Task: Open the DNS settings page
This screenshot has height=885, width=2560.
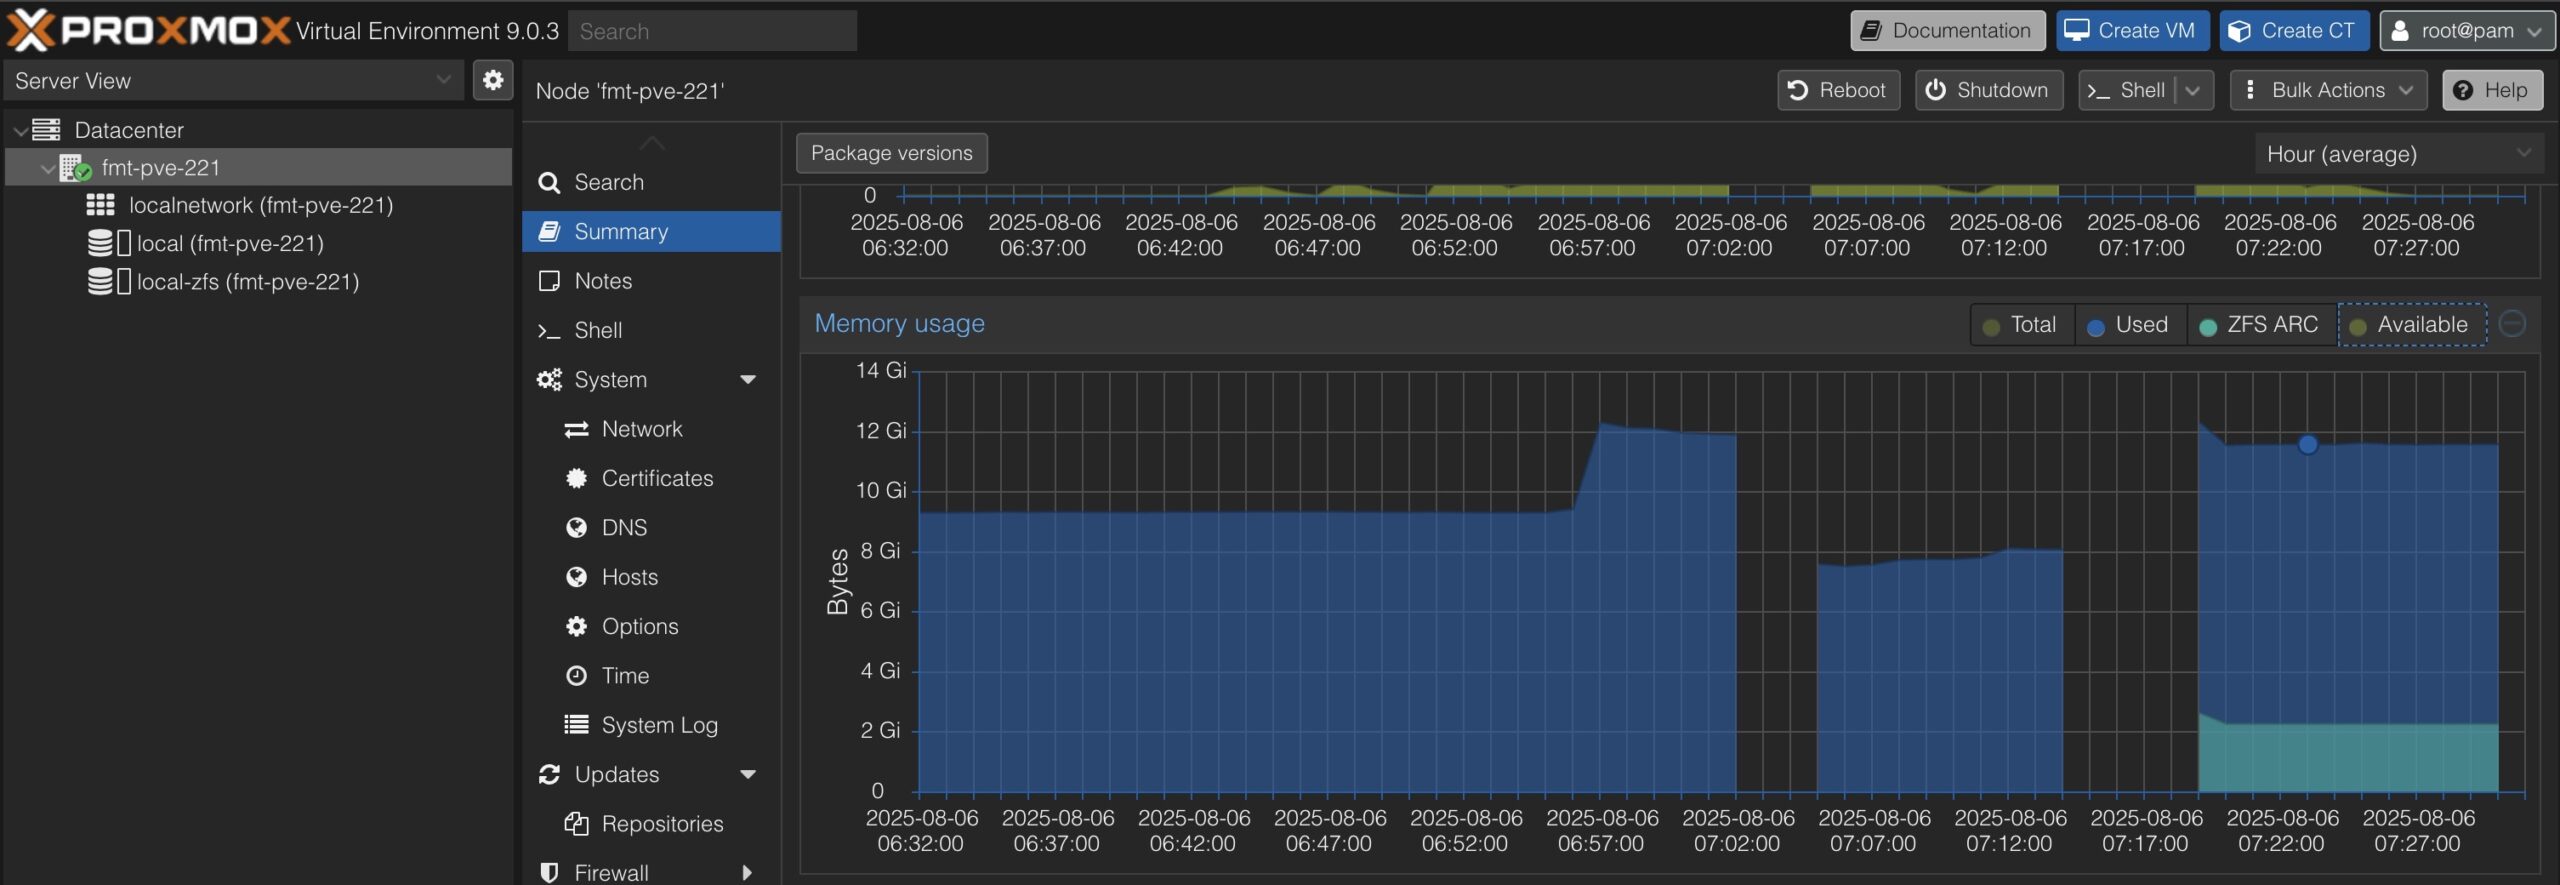Action: pos(623,527)
